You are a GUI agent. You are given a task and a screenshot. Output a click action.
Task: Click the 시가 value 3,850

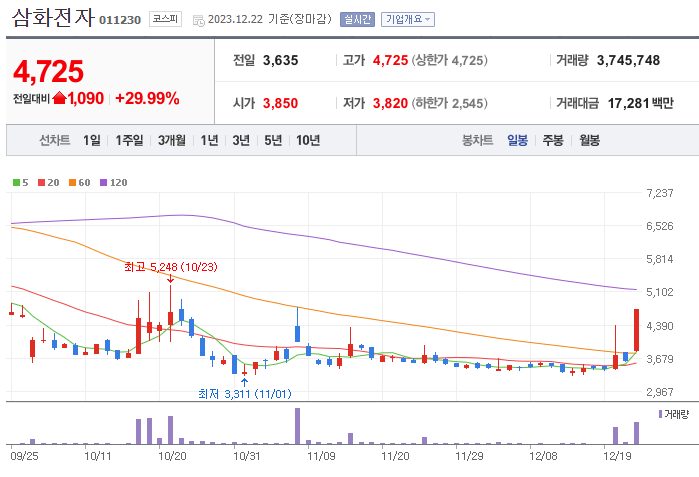point(280,103)
